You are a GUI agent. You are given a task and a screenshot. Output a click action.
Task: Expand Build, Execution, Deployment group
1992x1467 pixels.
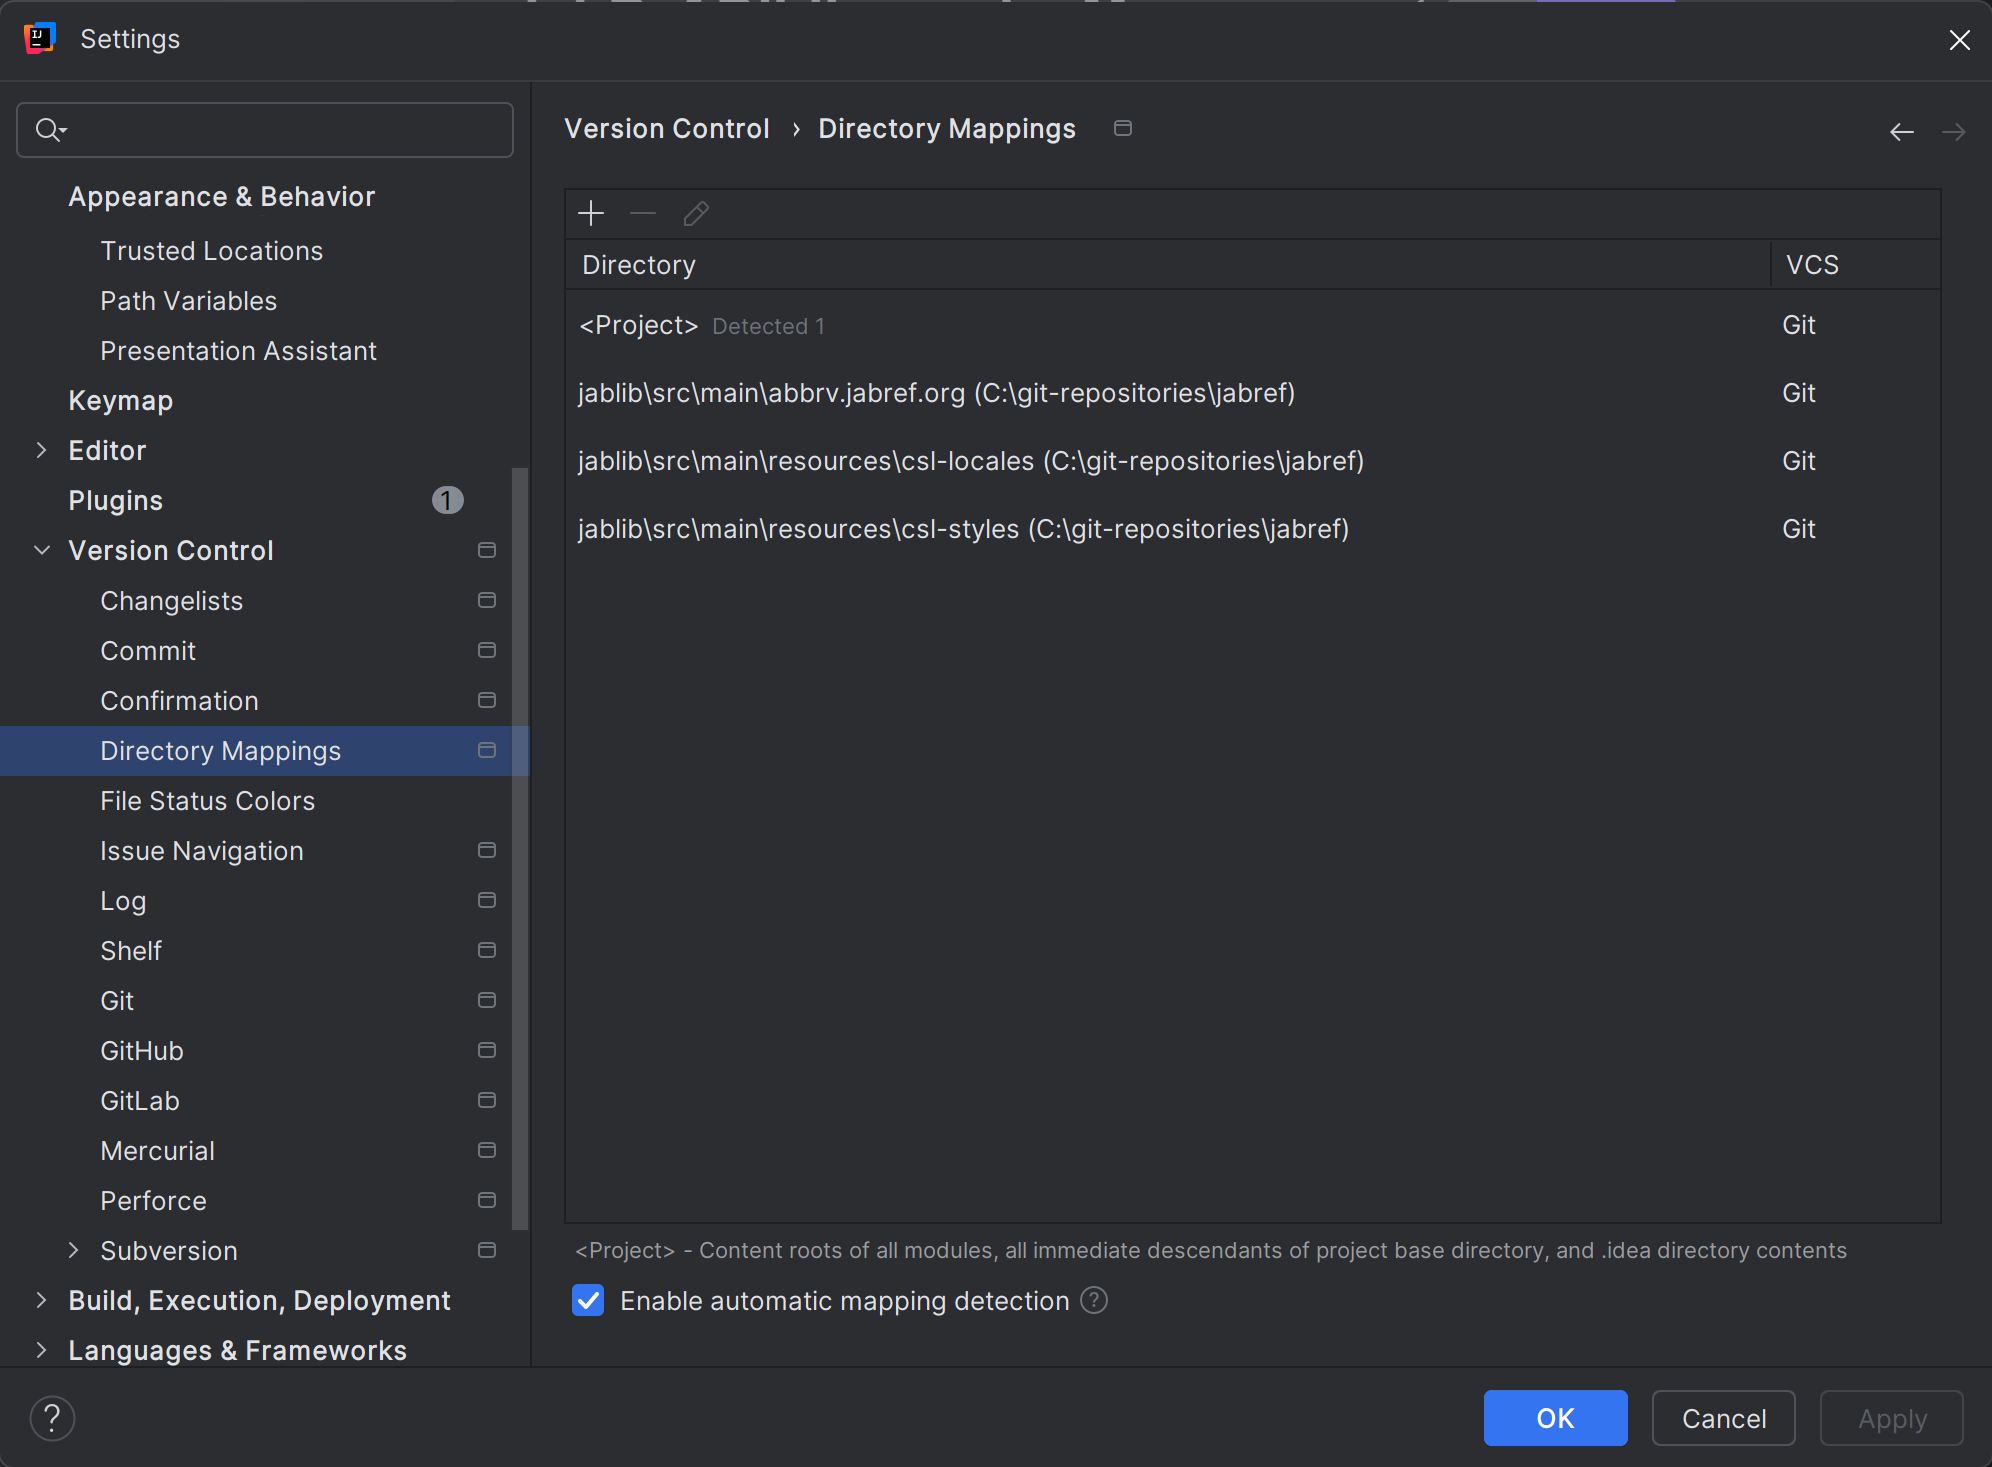(41, 1300)
